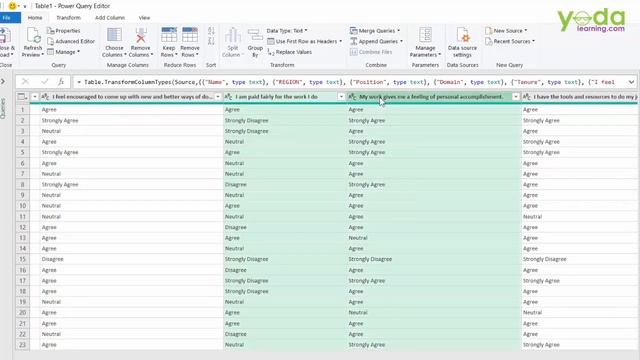This screenshot has height=360, width=640.
Task: Open the File tab
Action: coord(7,18)
